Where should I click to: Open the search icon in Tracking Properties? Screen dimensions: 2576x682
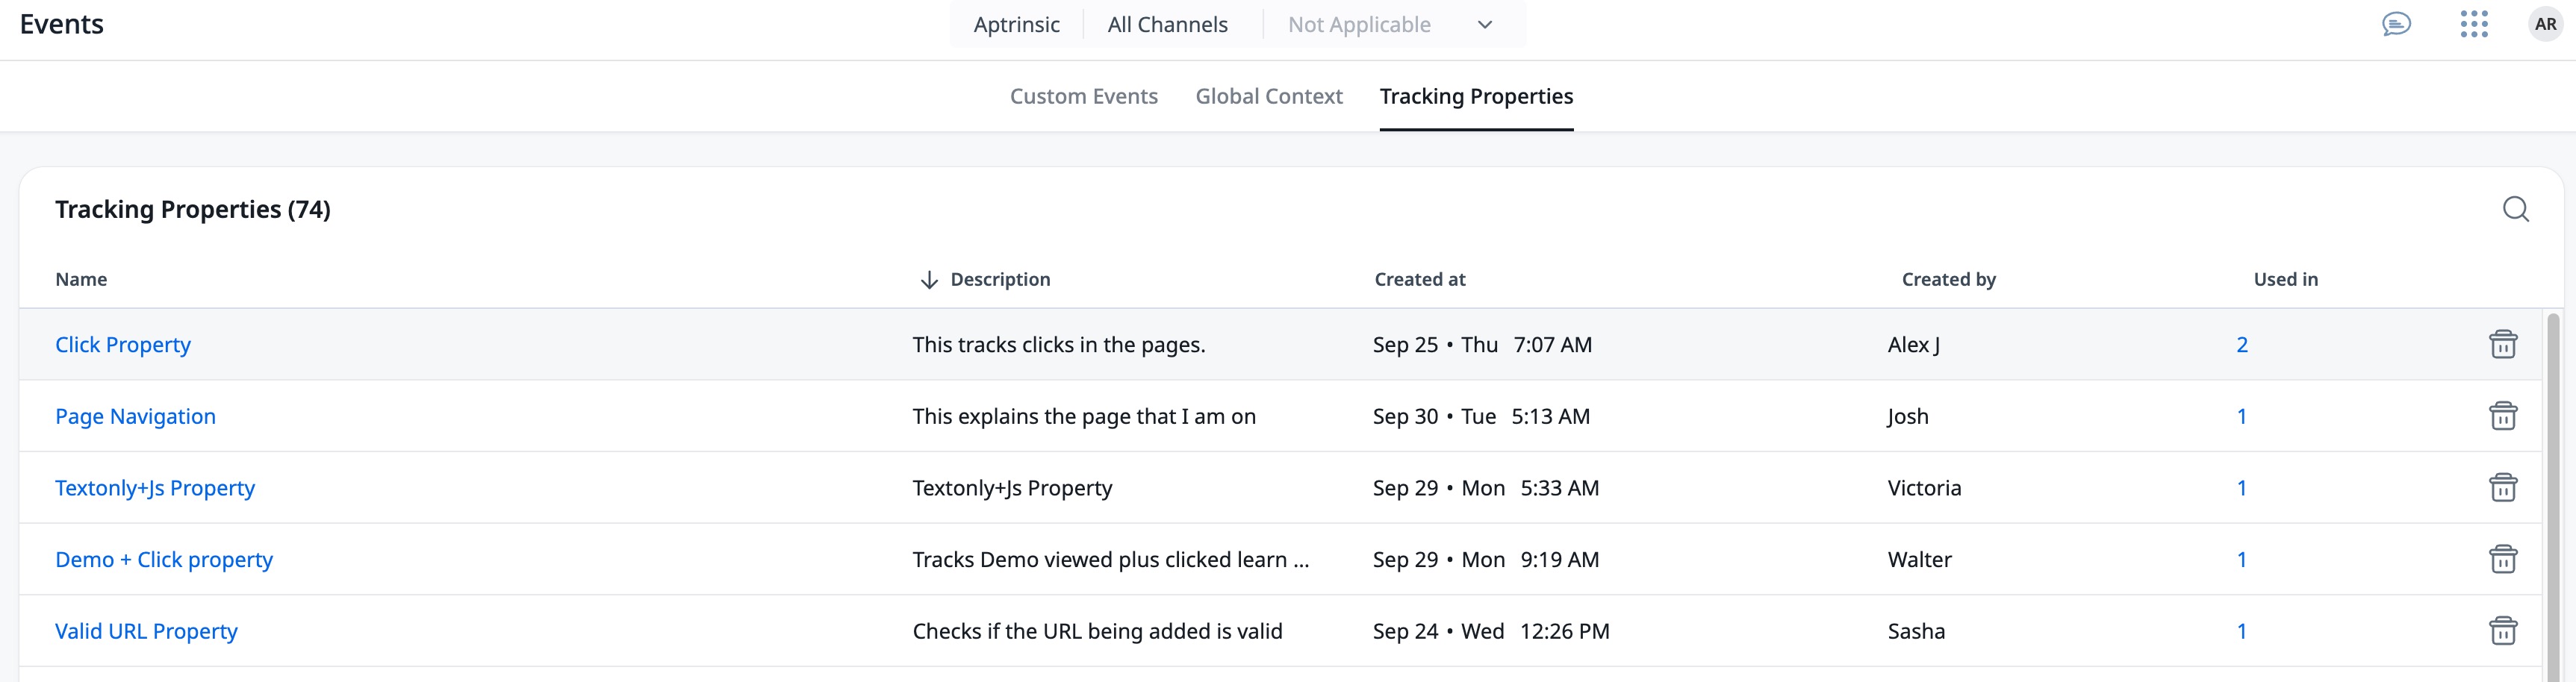click(2515, 209)
